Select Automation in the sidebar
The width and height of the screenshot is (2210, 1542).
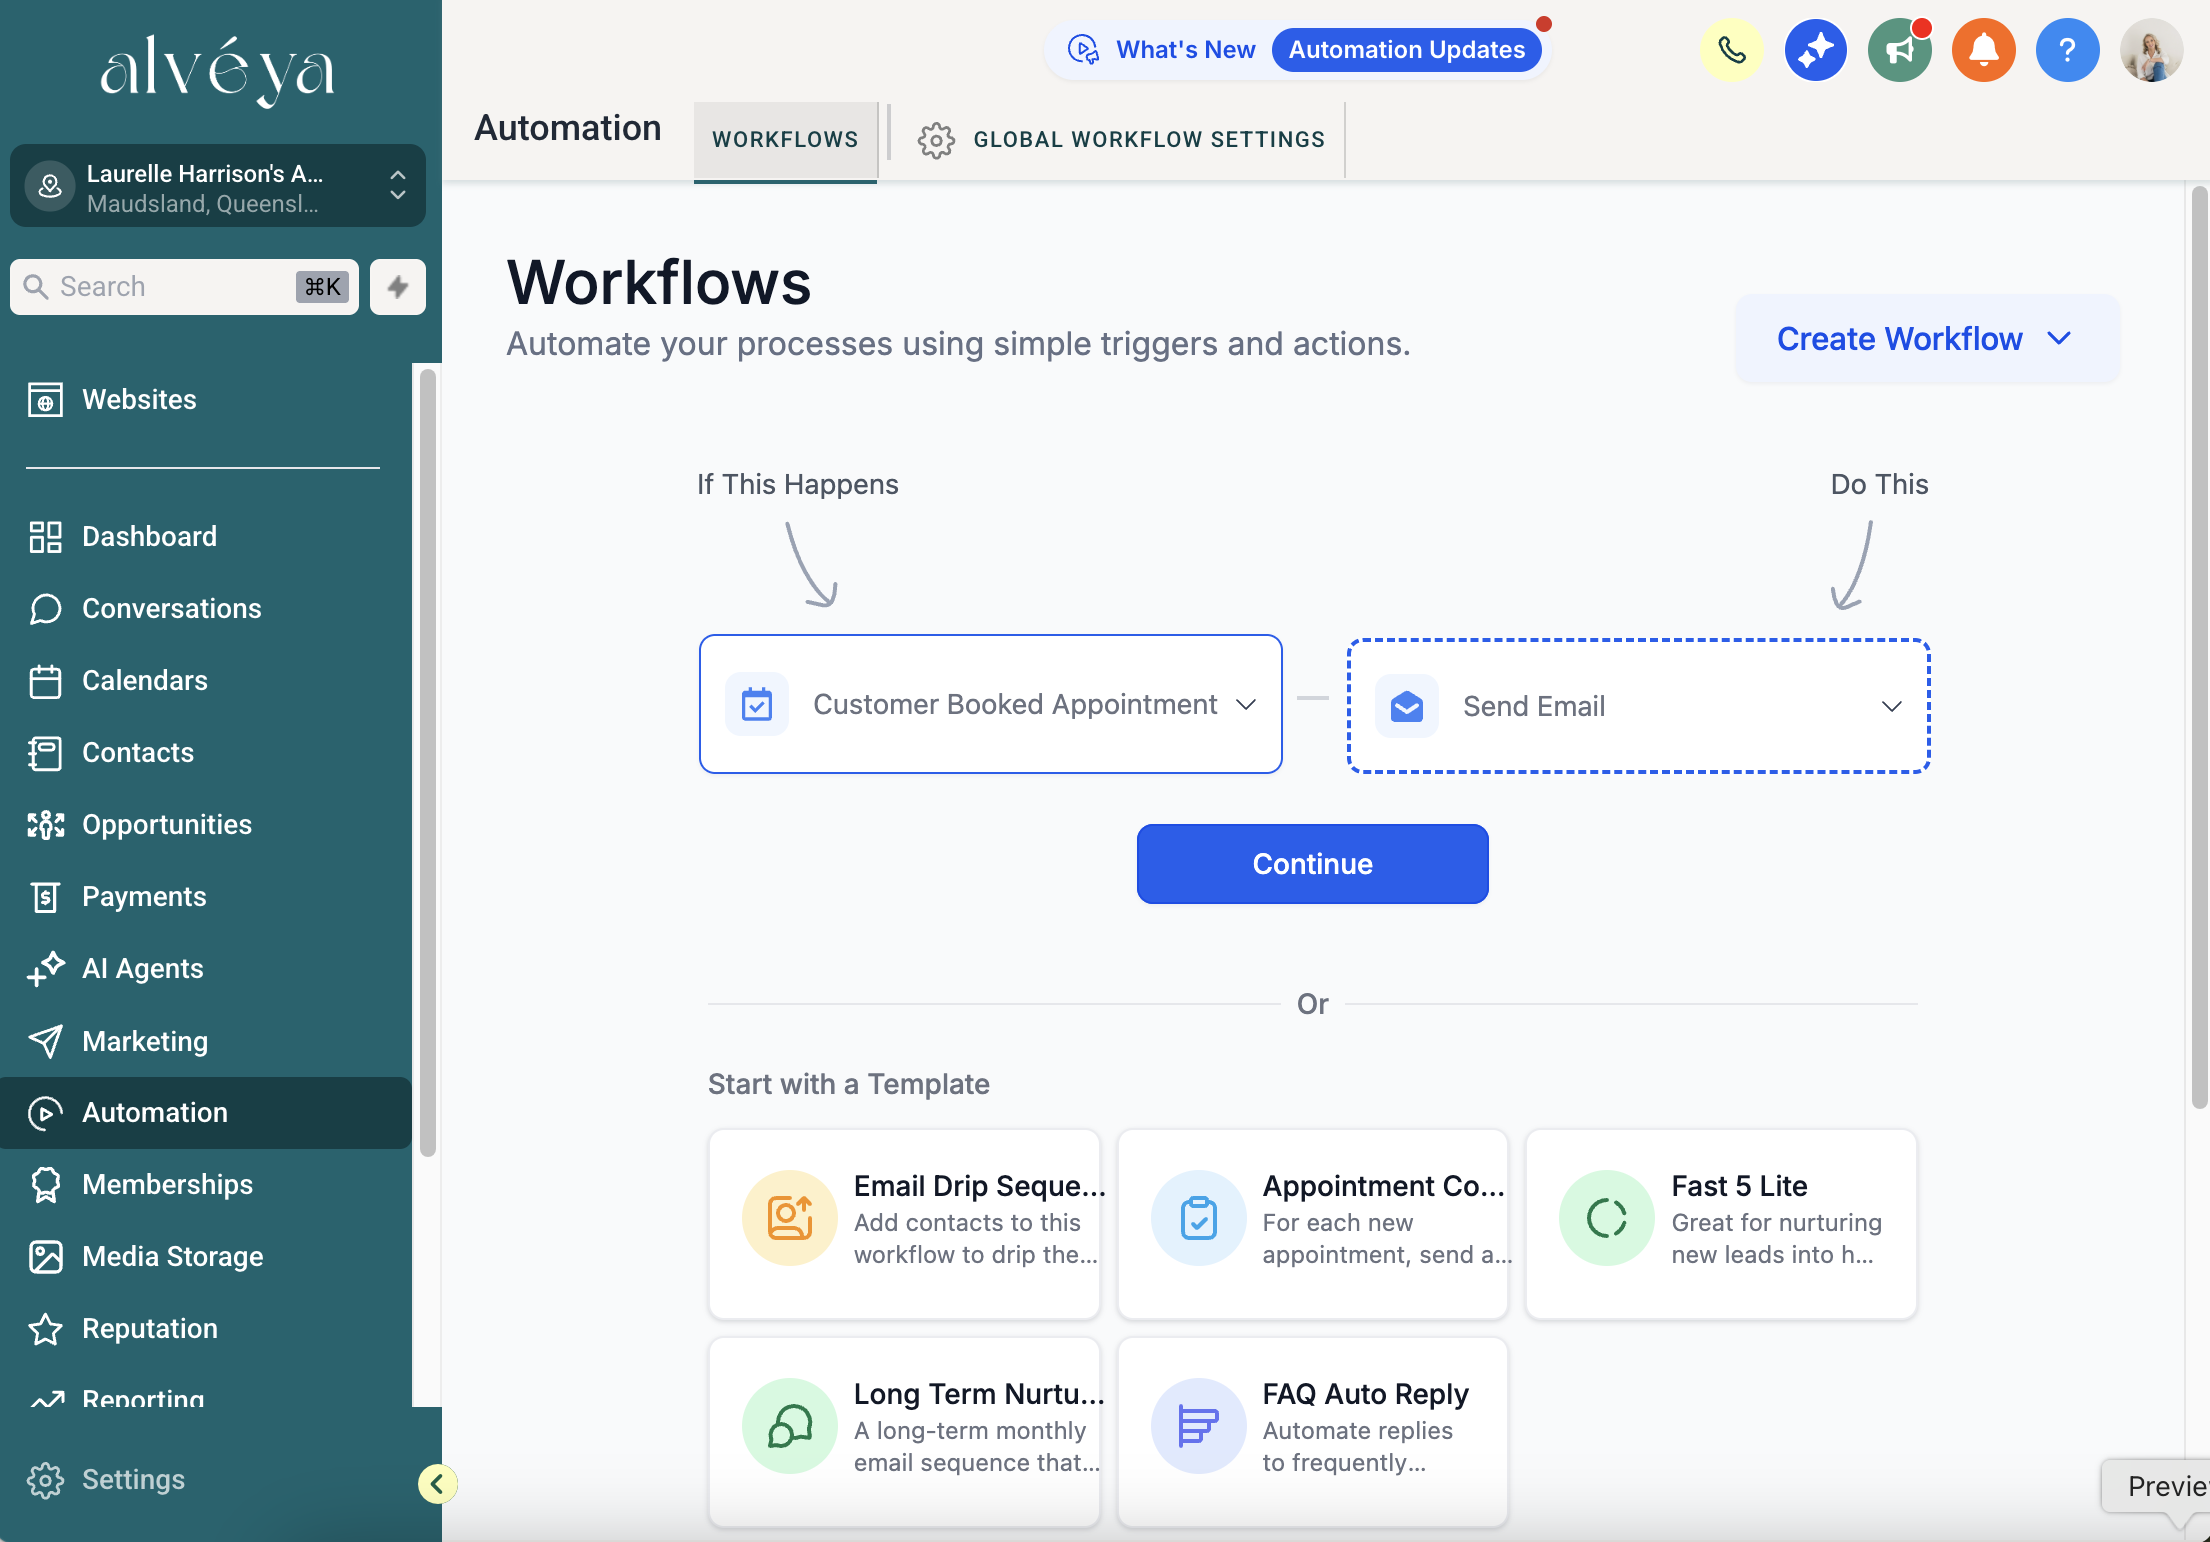pos(206,1113)
